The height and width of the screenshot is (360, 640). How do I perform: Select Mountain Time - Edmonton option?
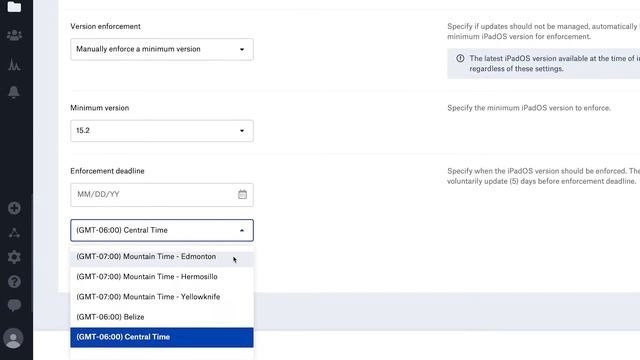[162, 257]
